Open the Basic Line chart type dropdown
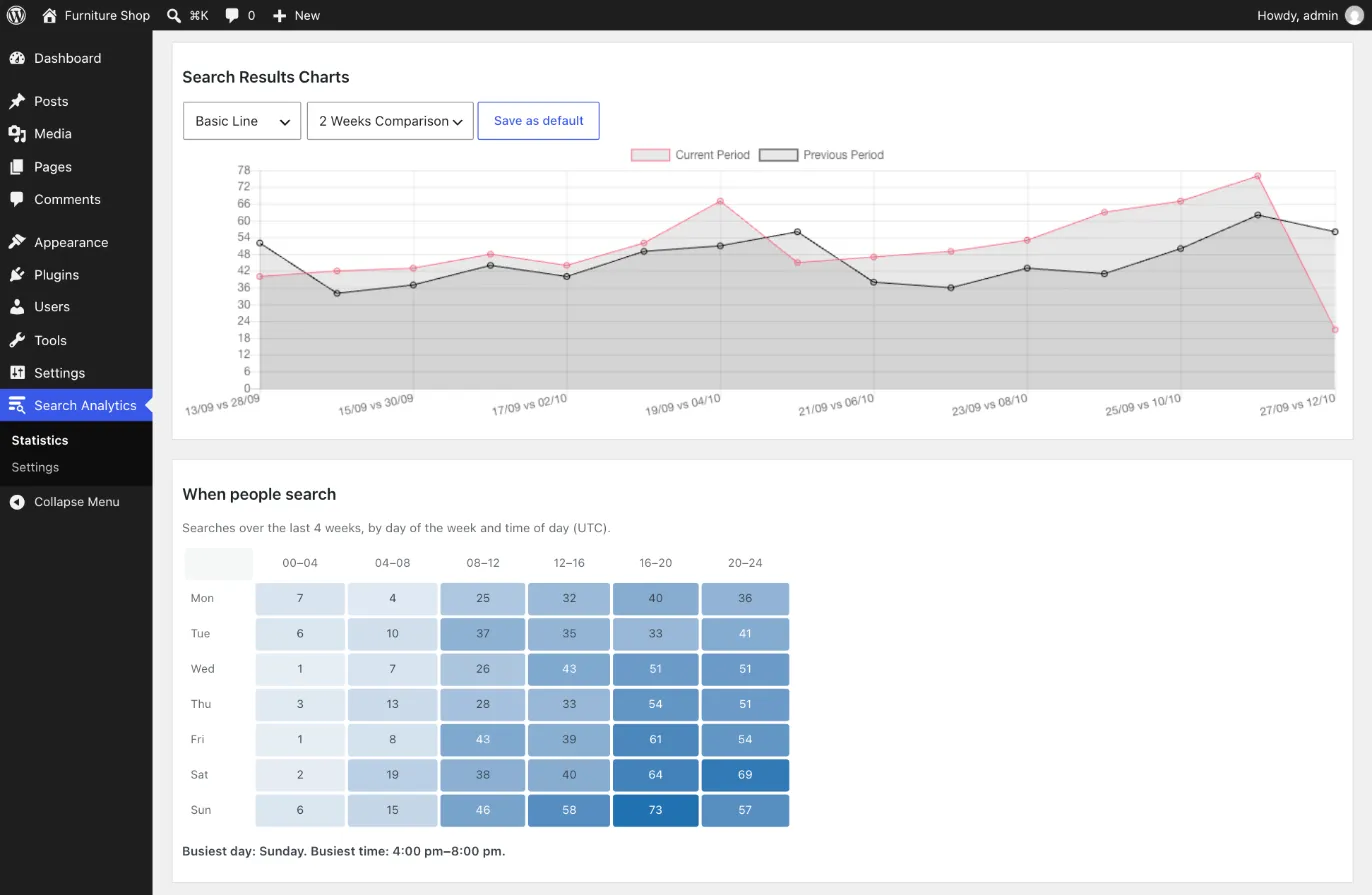 pos(242,121)
